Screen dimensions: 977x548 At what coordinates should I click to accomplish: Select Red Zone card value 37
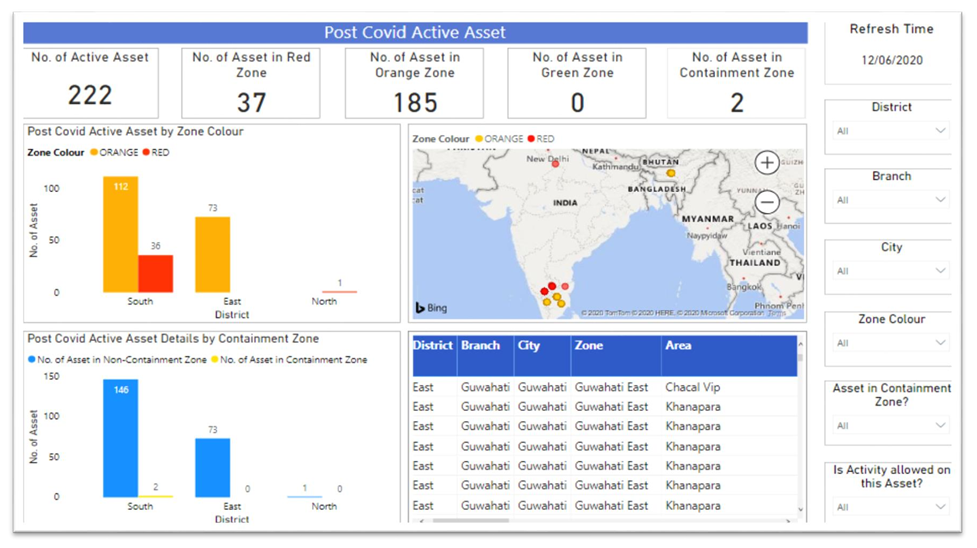click(x=251, y=103)
